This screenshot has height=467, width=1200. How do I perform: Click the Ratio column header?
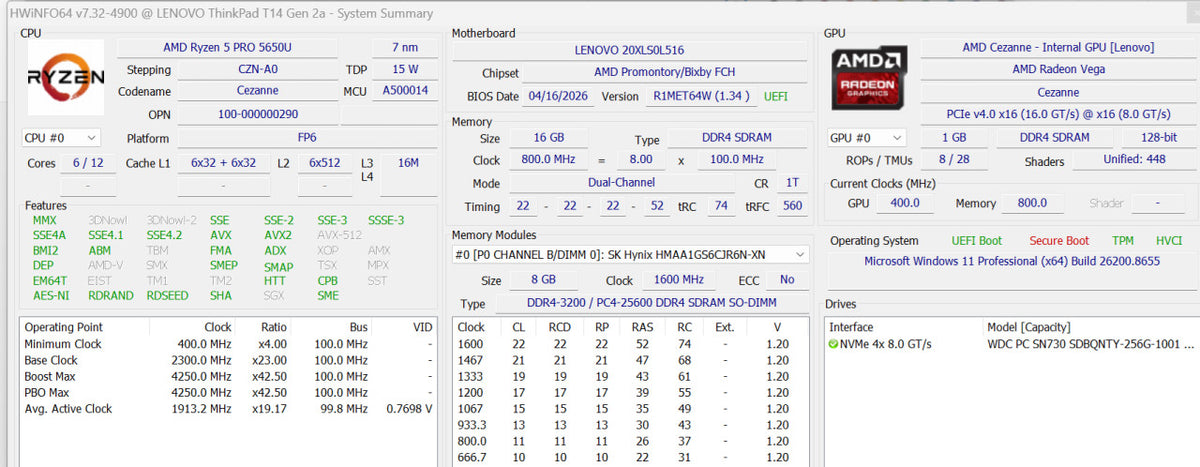click(274, 327)
